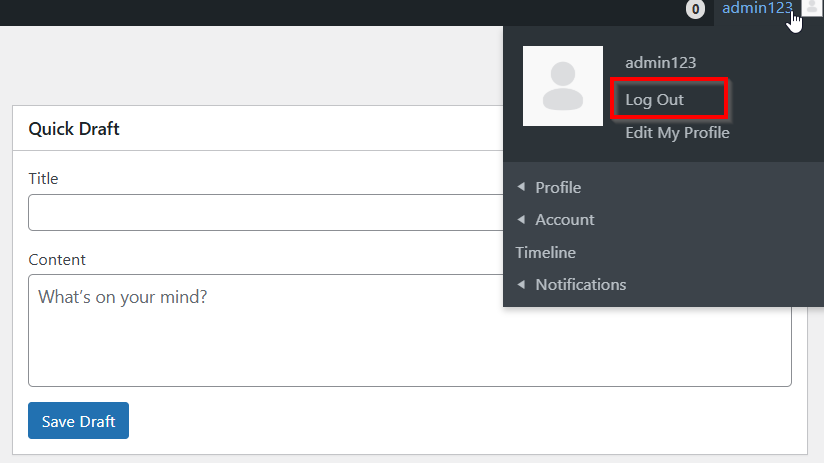Click the comment count bubble showing 0

tap(695, 10)
